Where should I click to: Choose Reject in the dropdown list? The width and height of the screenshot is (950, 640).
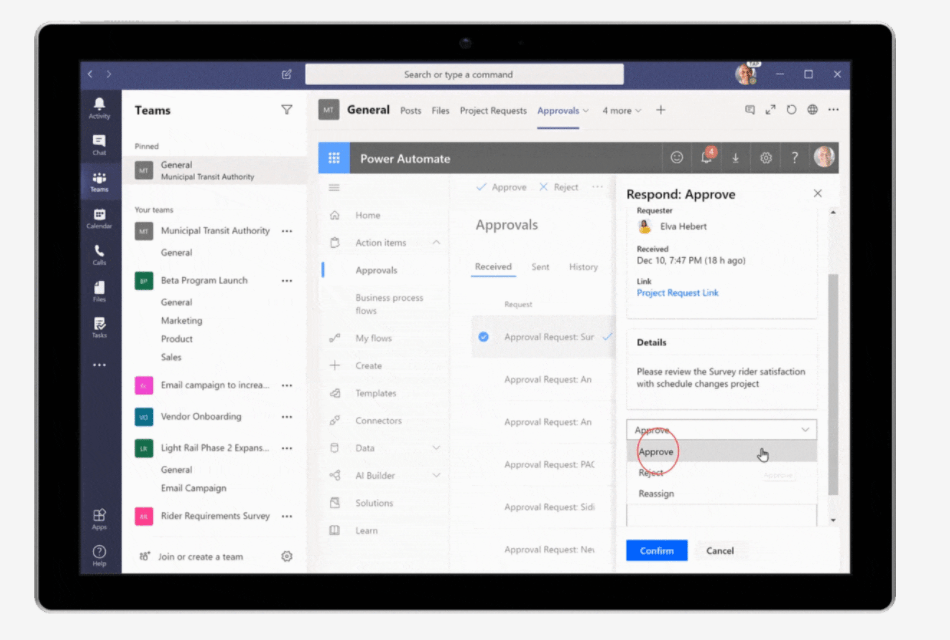(x=722, y=473)
